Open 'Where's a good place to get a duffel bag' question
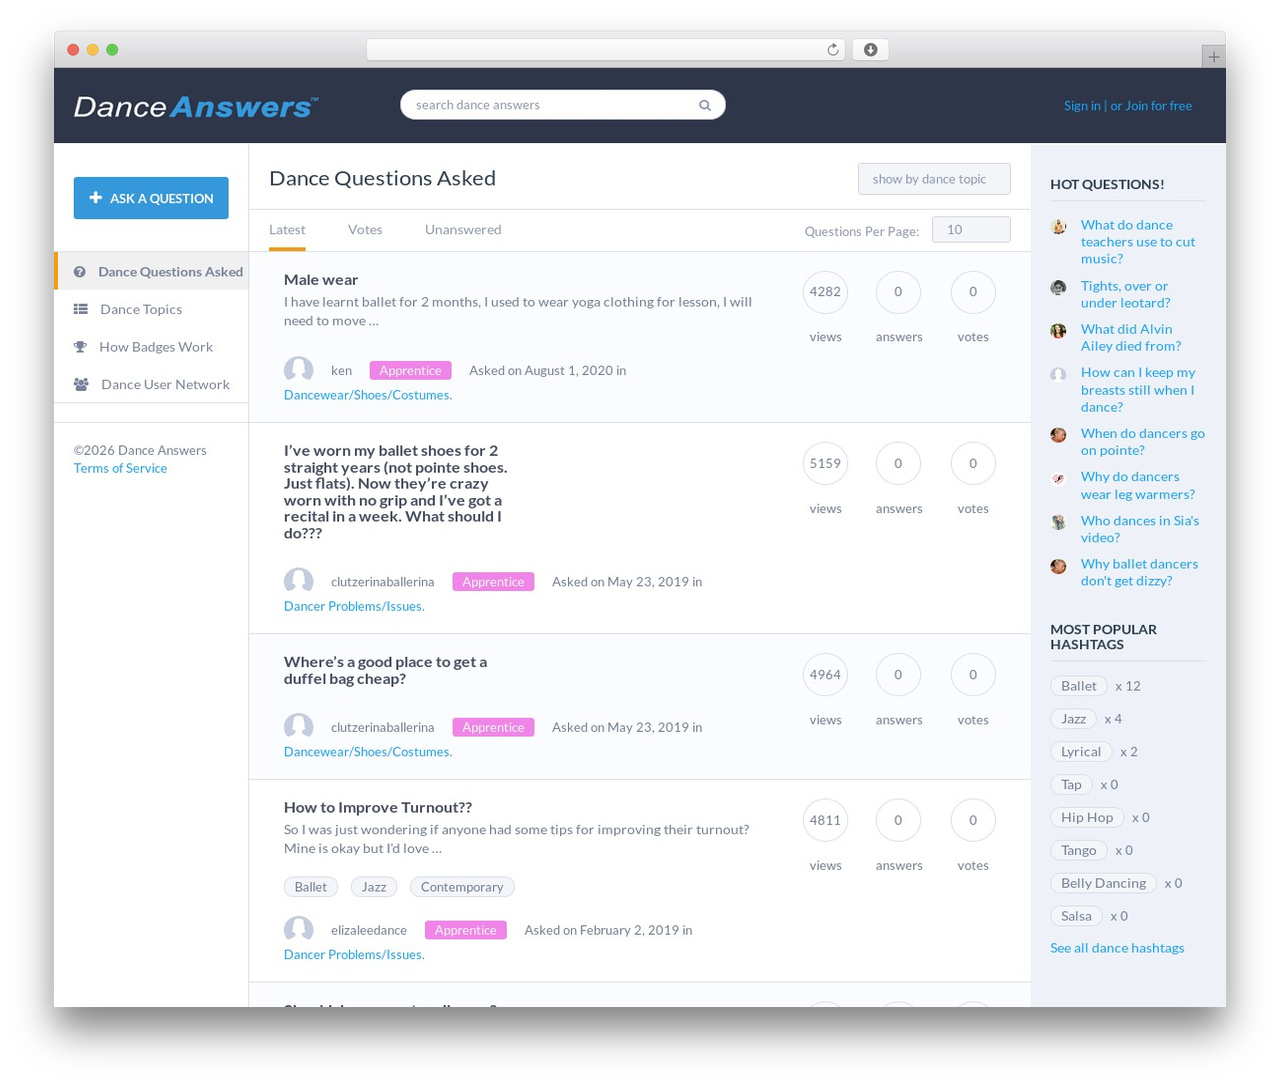The height and width of the screenshot is (1084, 1280). (386, 670)
